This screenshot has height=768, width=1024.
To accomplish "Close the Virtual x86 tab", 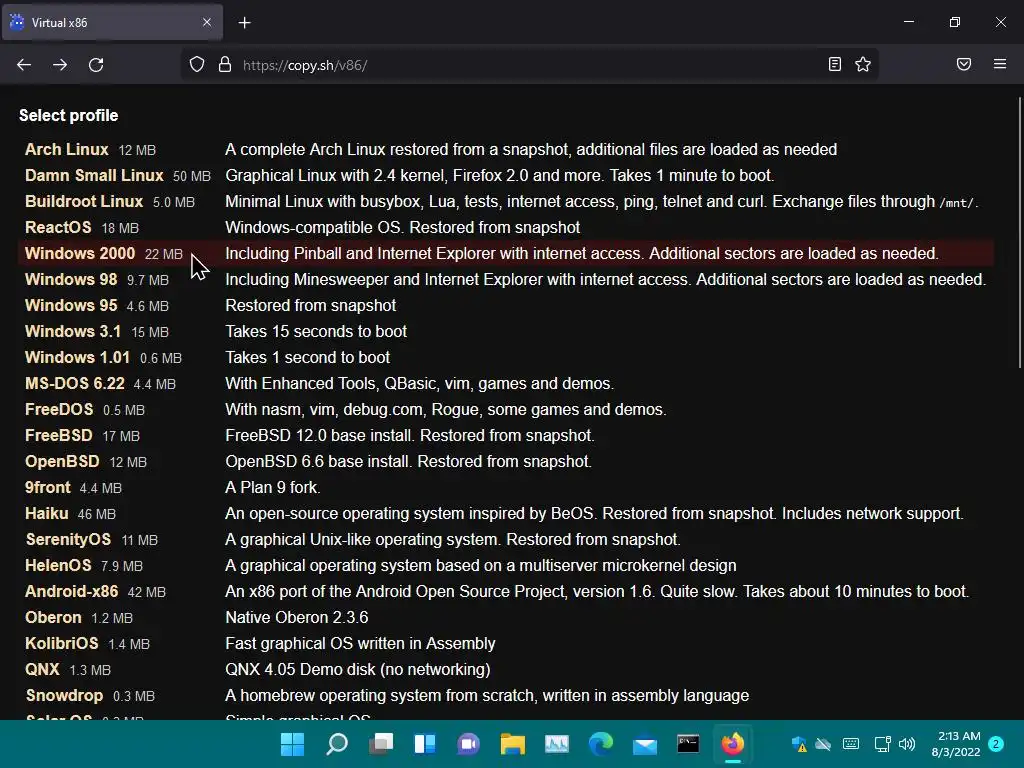I will [x=207, y=22].
